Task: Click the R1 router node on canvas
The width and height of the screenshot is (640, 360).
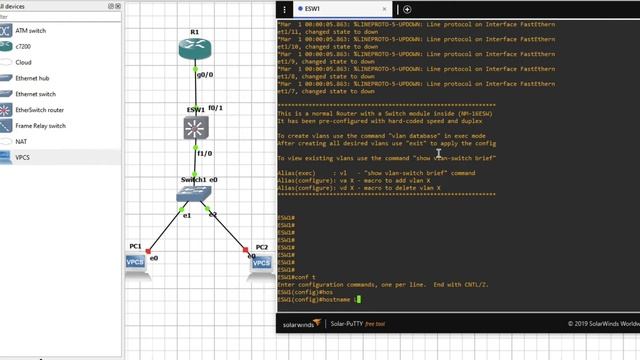Action: (x=195, y=49)
